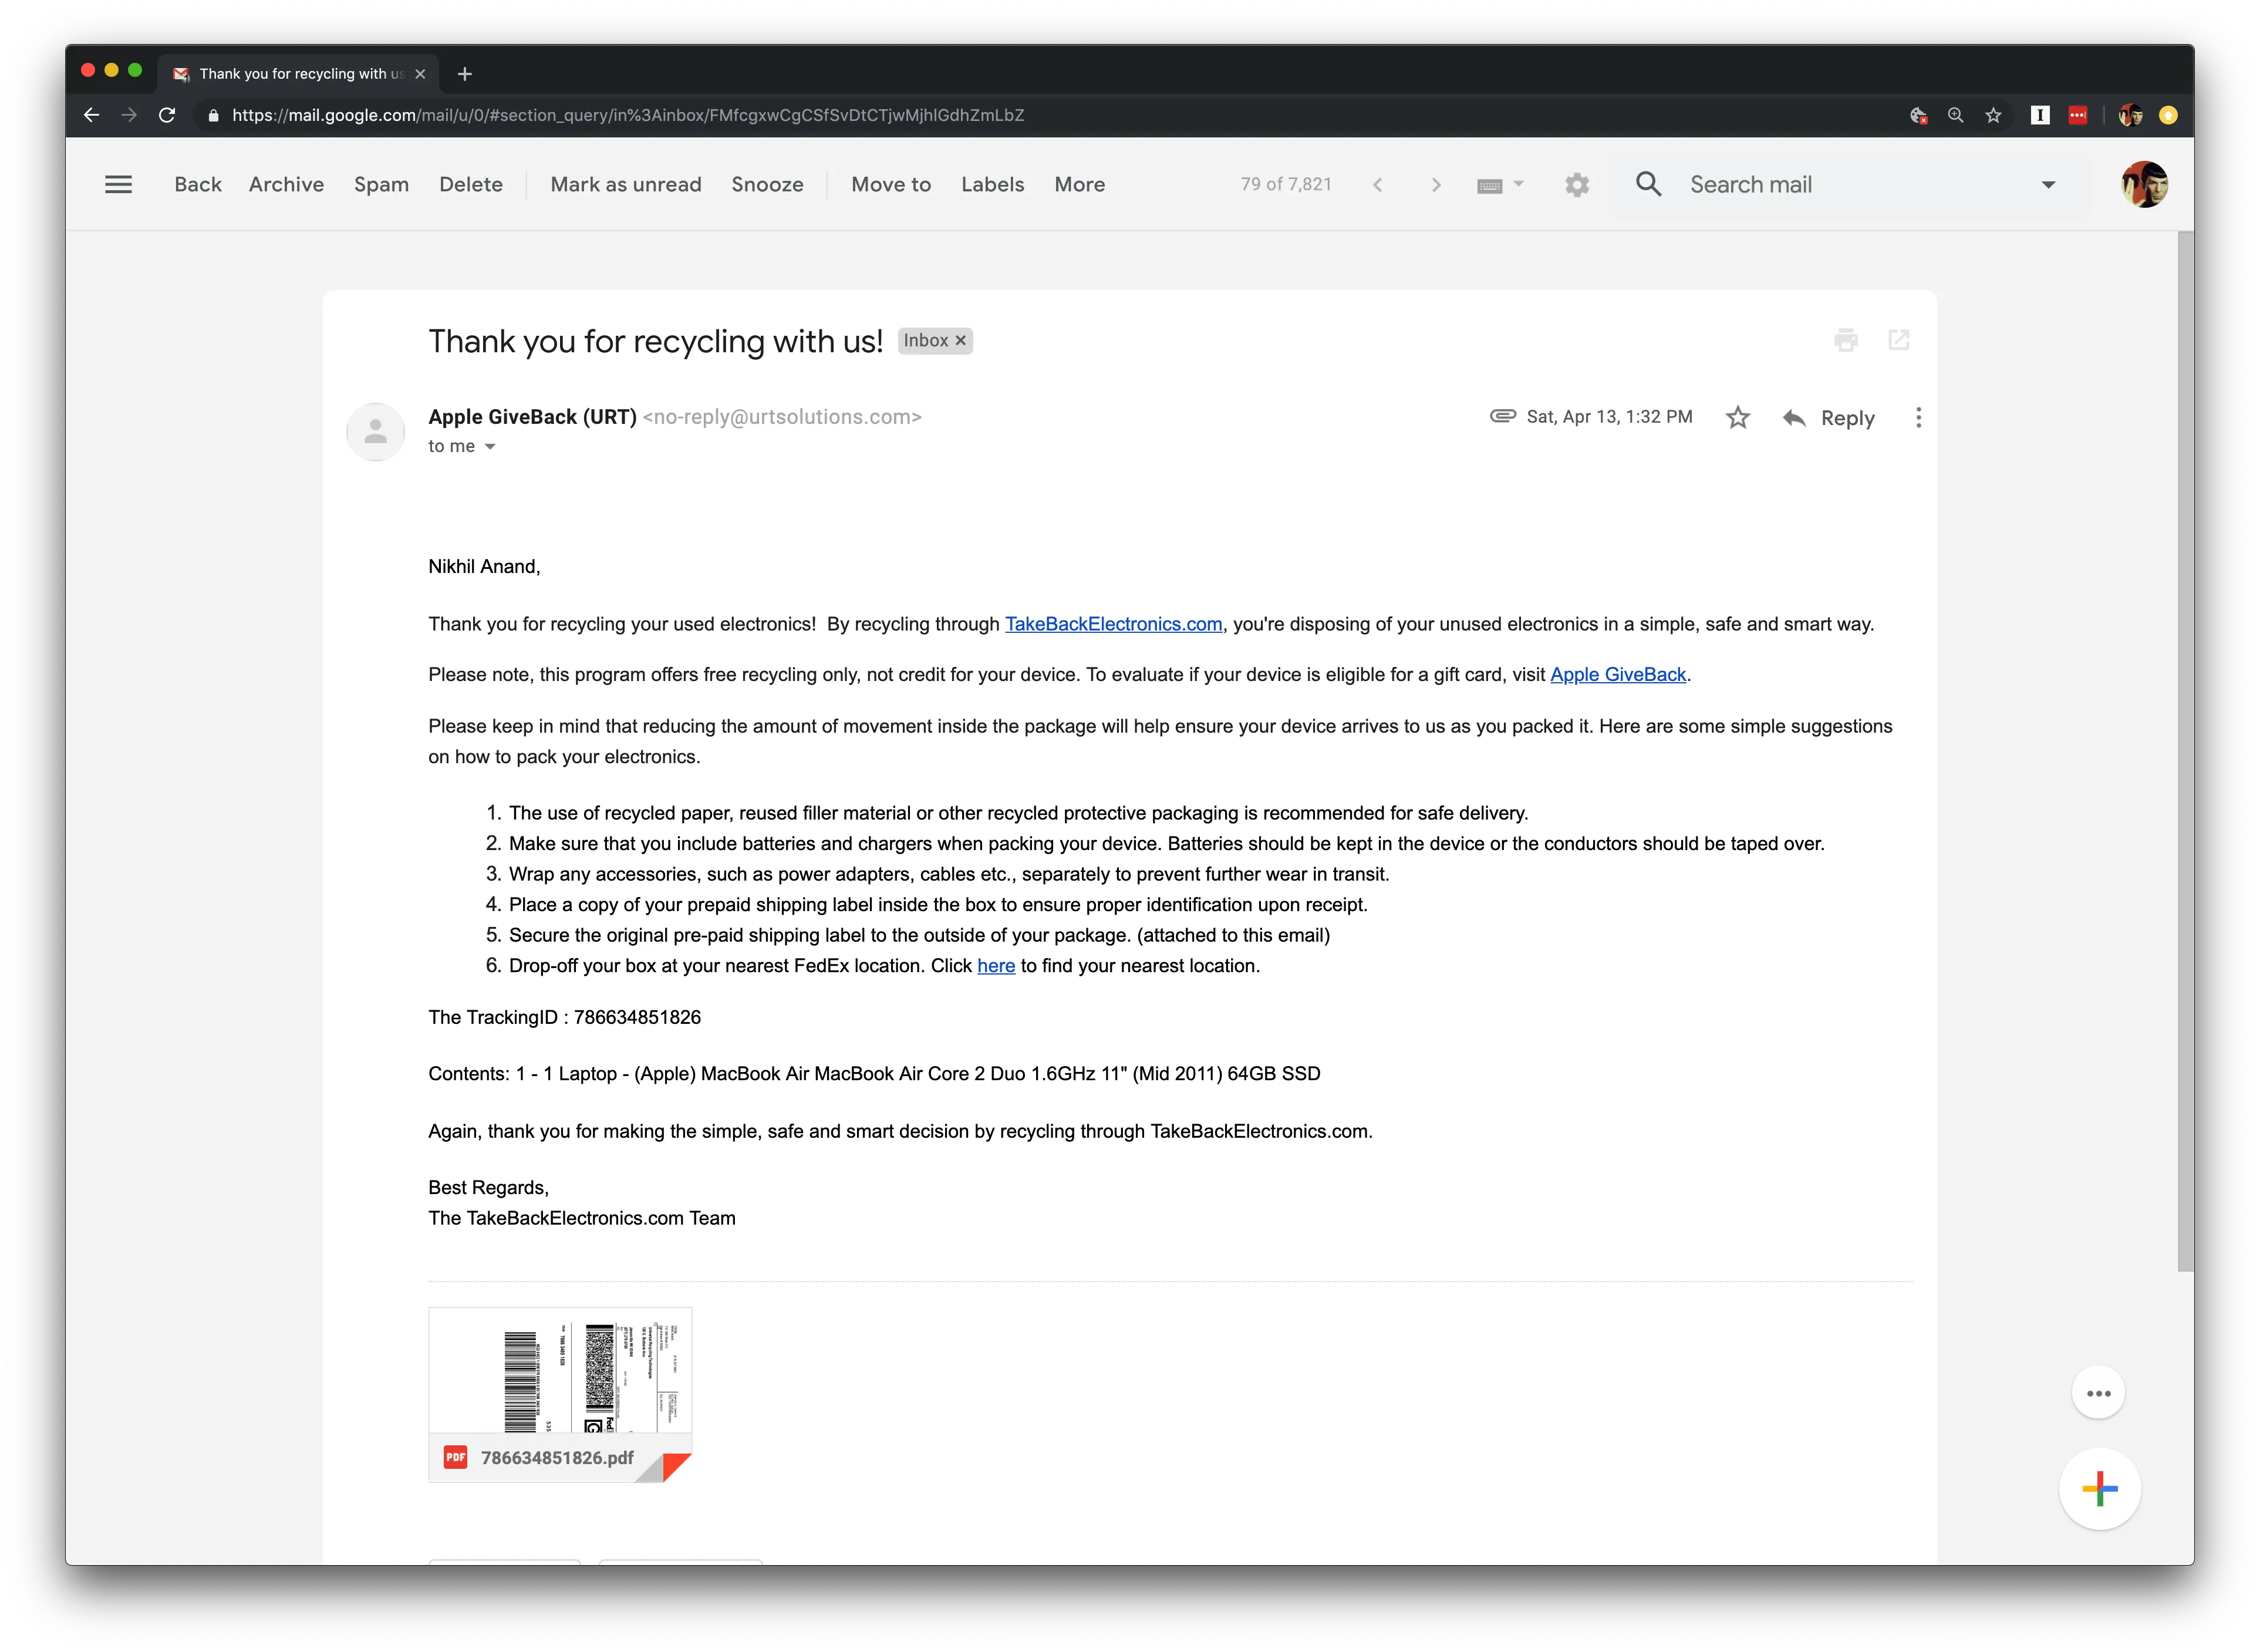Click the red extension icon

[2077, 115]
